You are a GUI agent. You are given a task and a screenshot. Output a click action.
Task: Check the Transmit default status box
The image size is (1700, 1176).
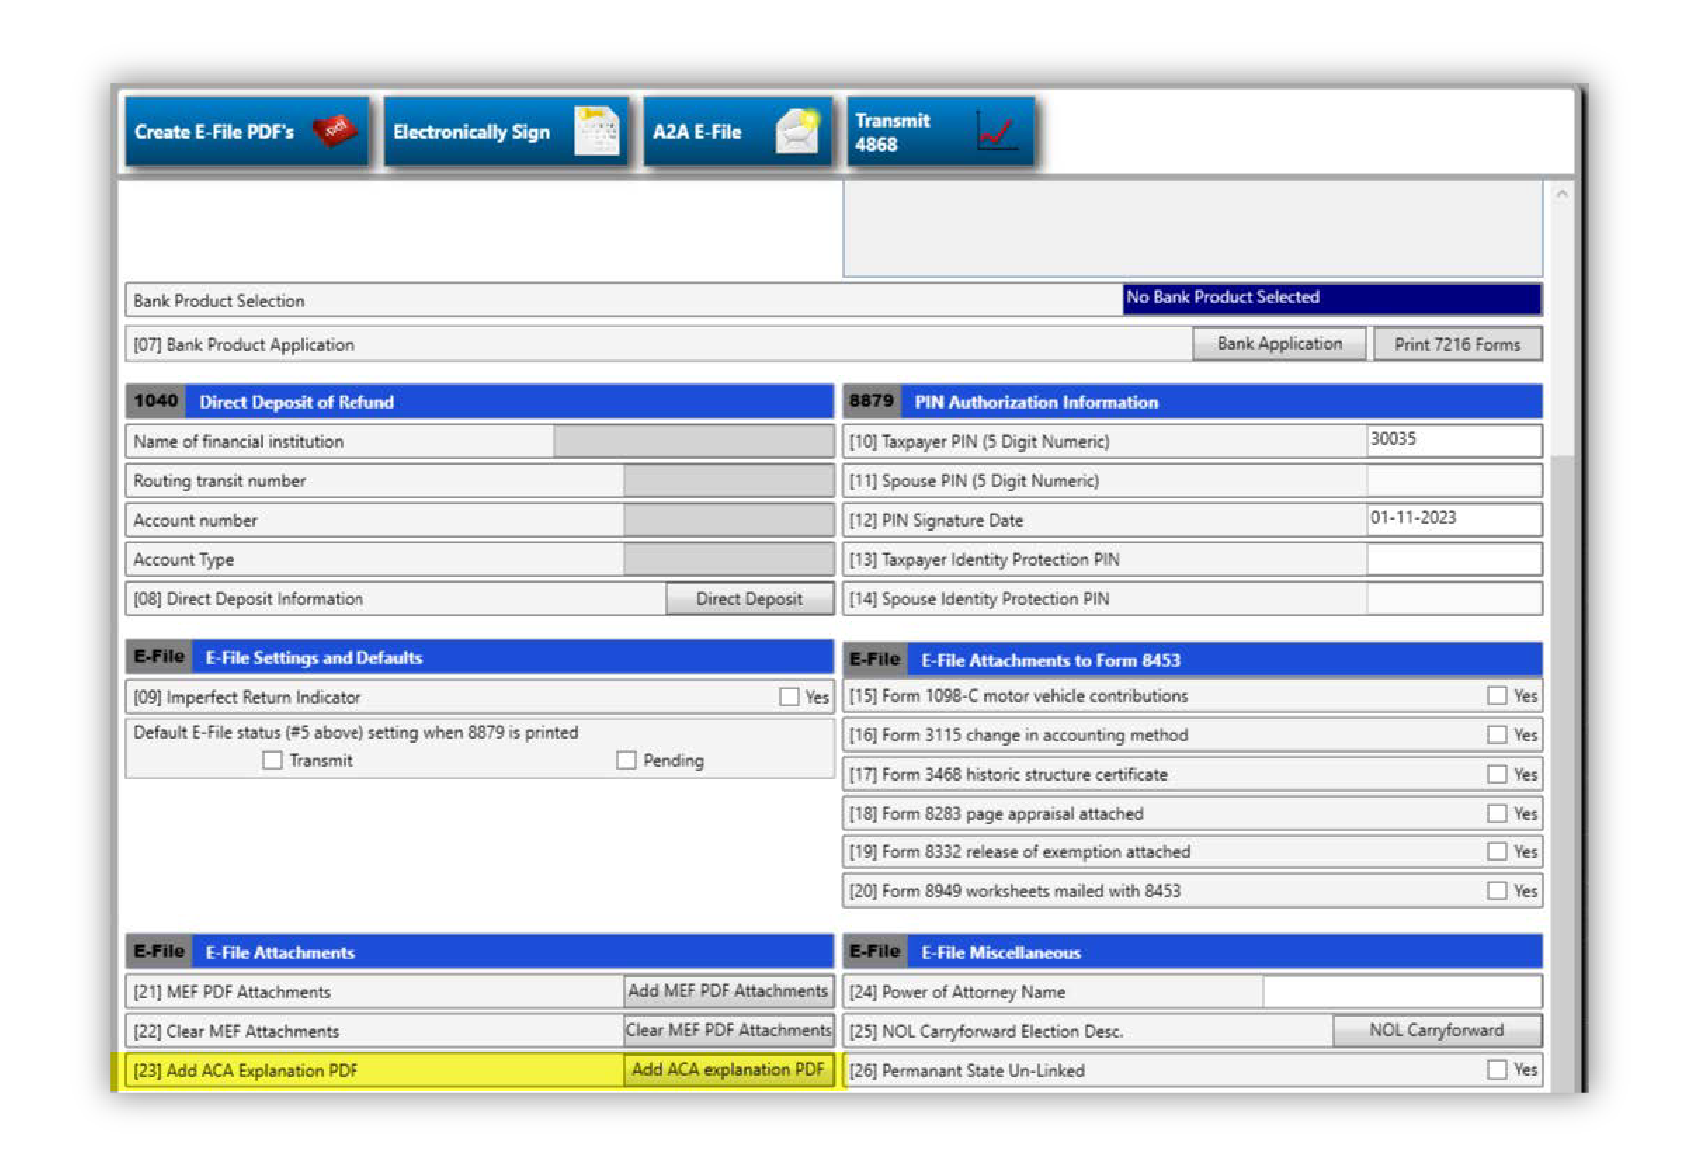click(x=272, y=760)
